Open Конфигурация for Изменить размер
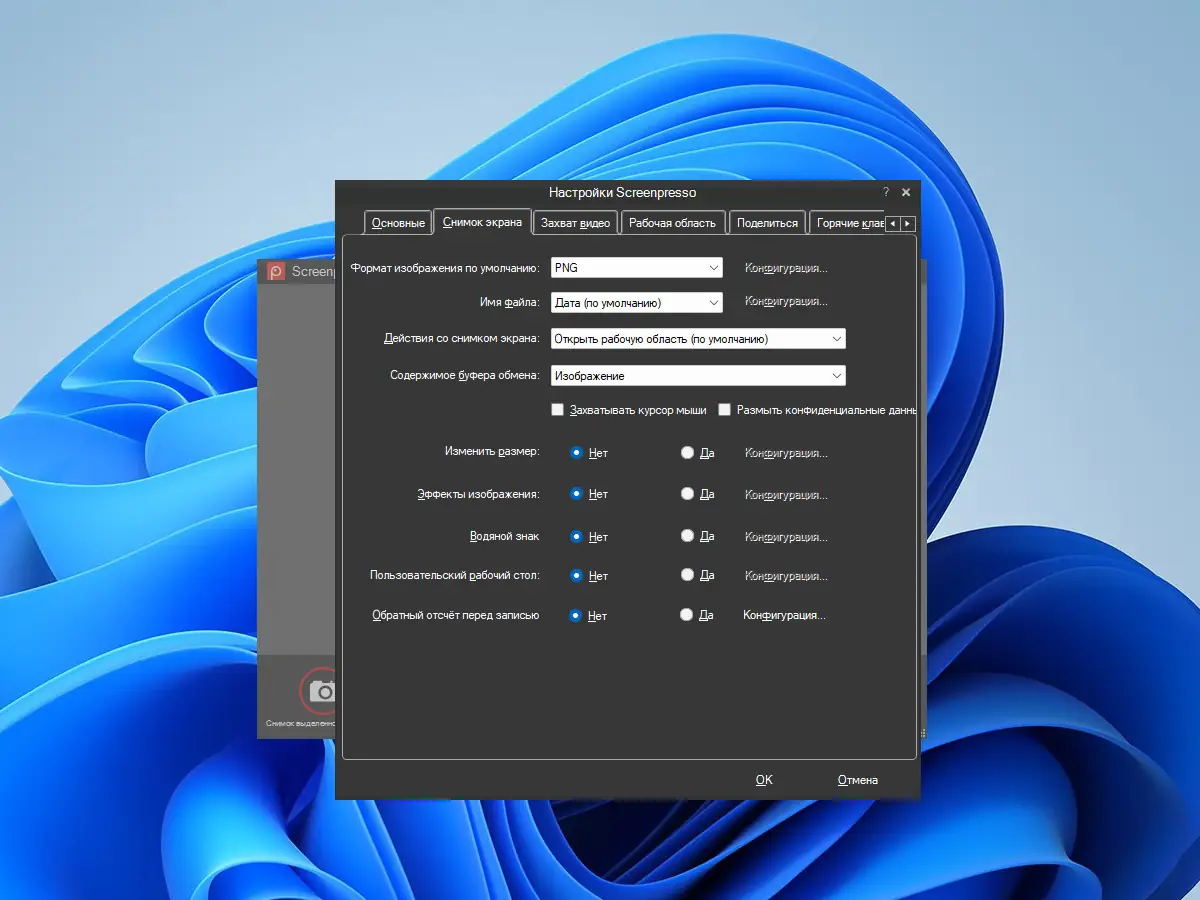Image resolution: width=1200 pixels, height=900 pixels. pyautogui.click(x=786, y=453)
